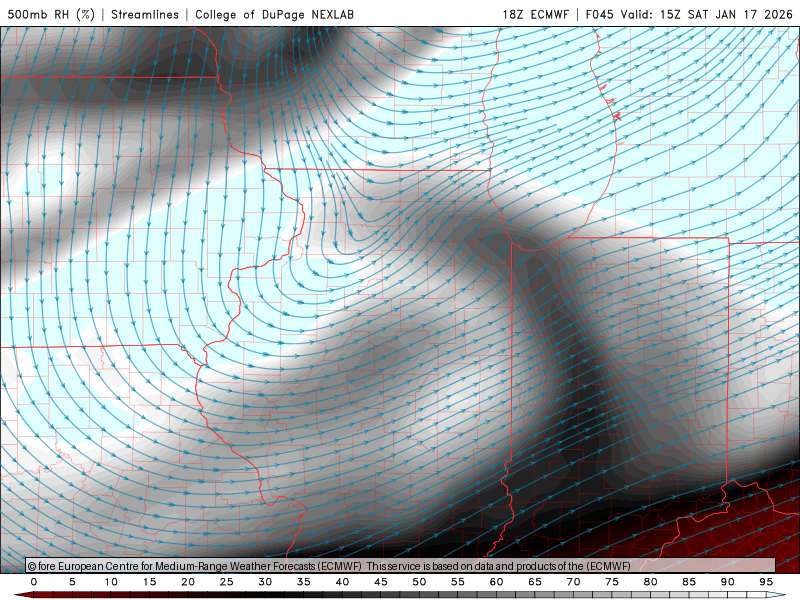800x600 pixels.
Task: Select the "45" color scale label
Action: [x=381, y=582]
